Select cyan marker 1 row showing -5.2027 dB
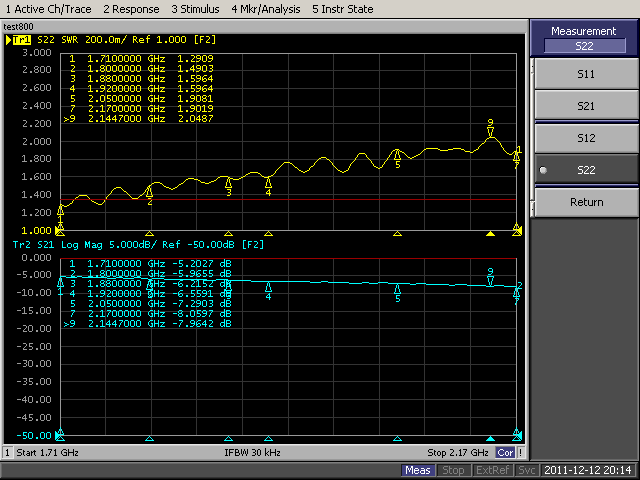The height and width of the screenshot is (480, 640). (150, 263)
